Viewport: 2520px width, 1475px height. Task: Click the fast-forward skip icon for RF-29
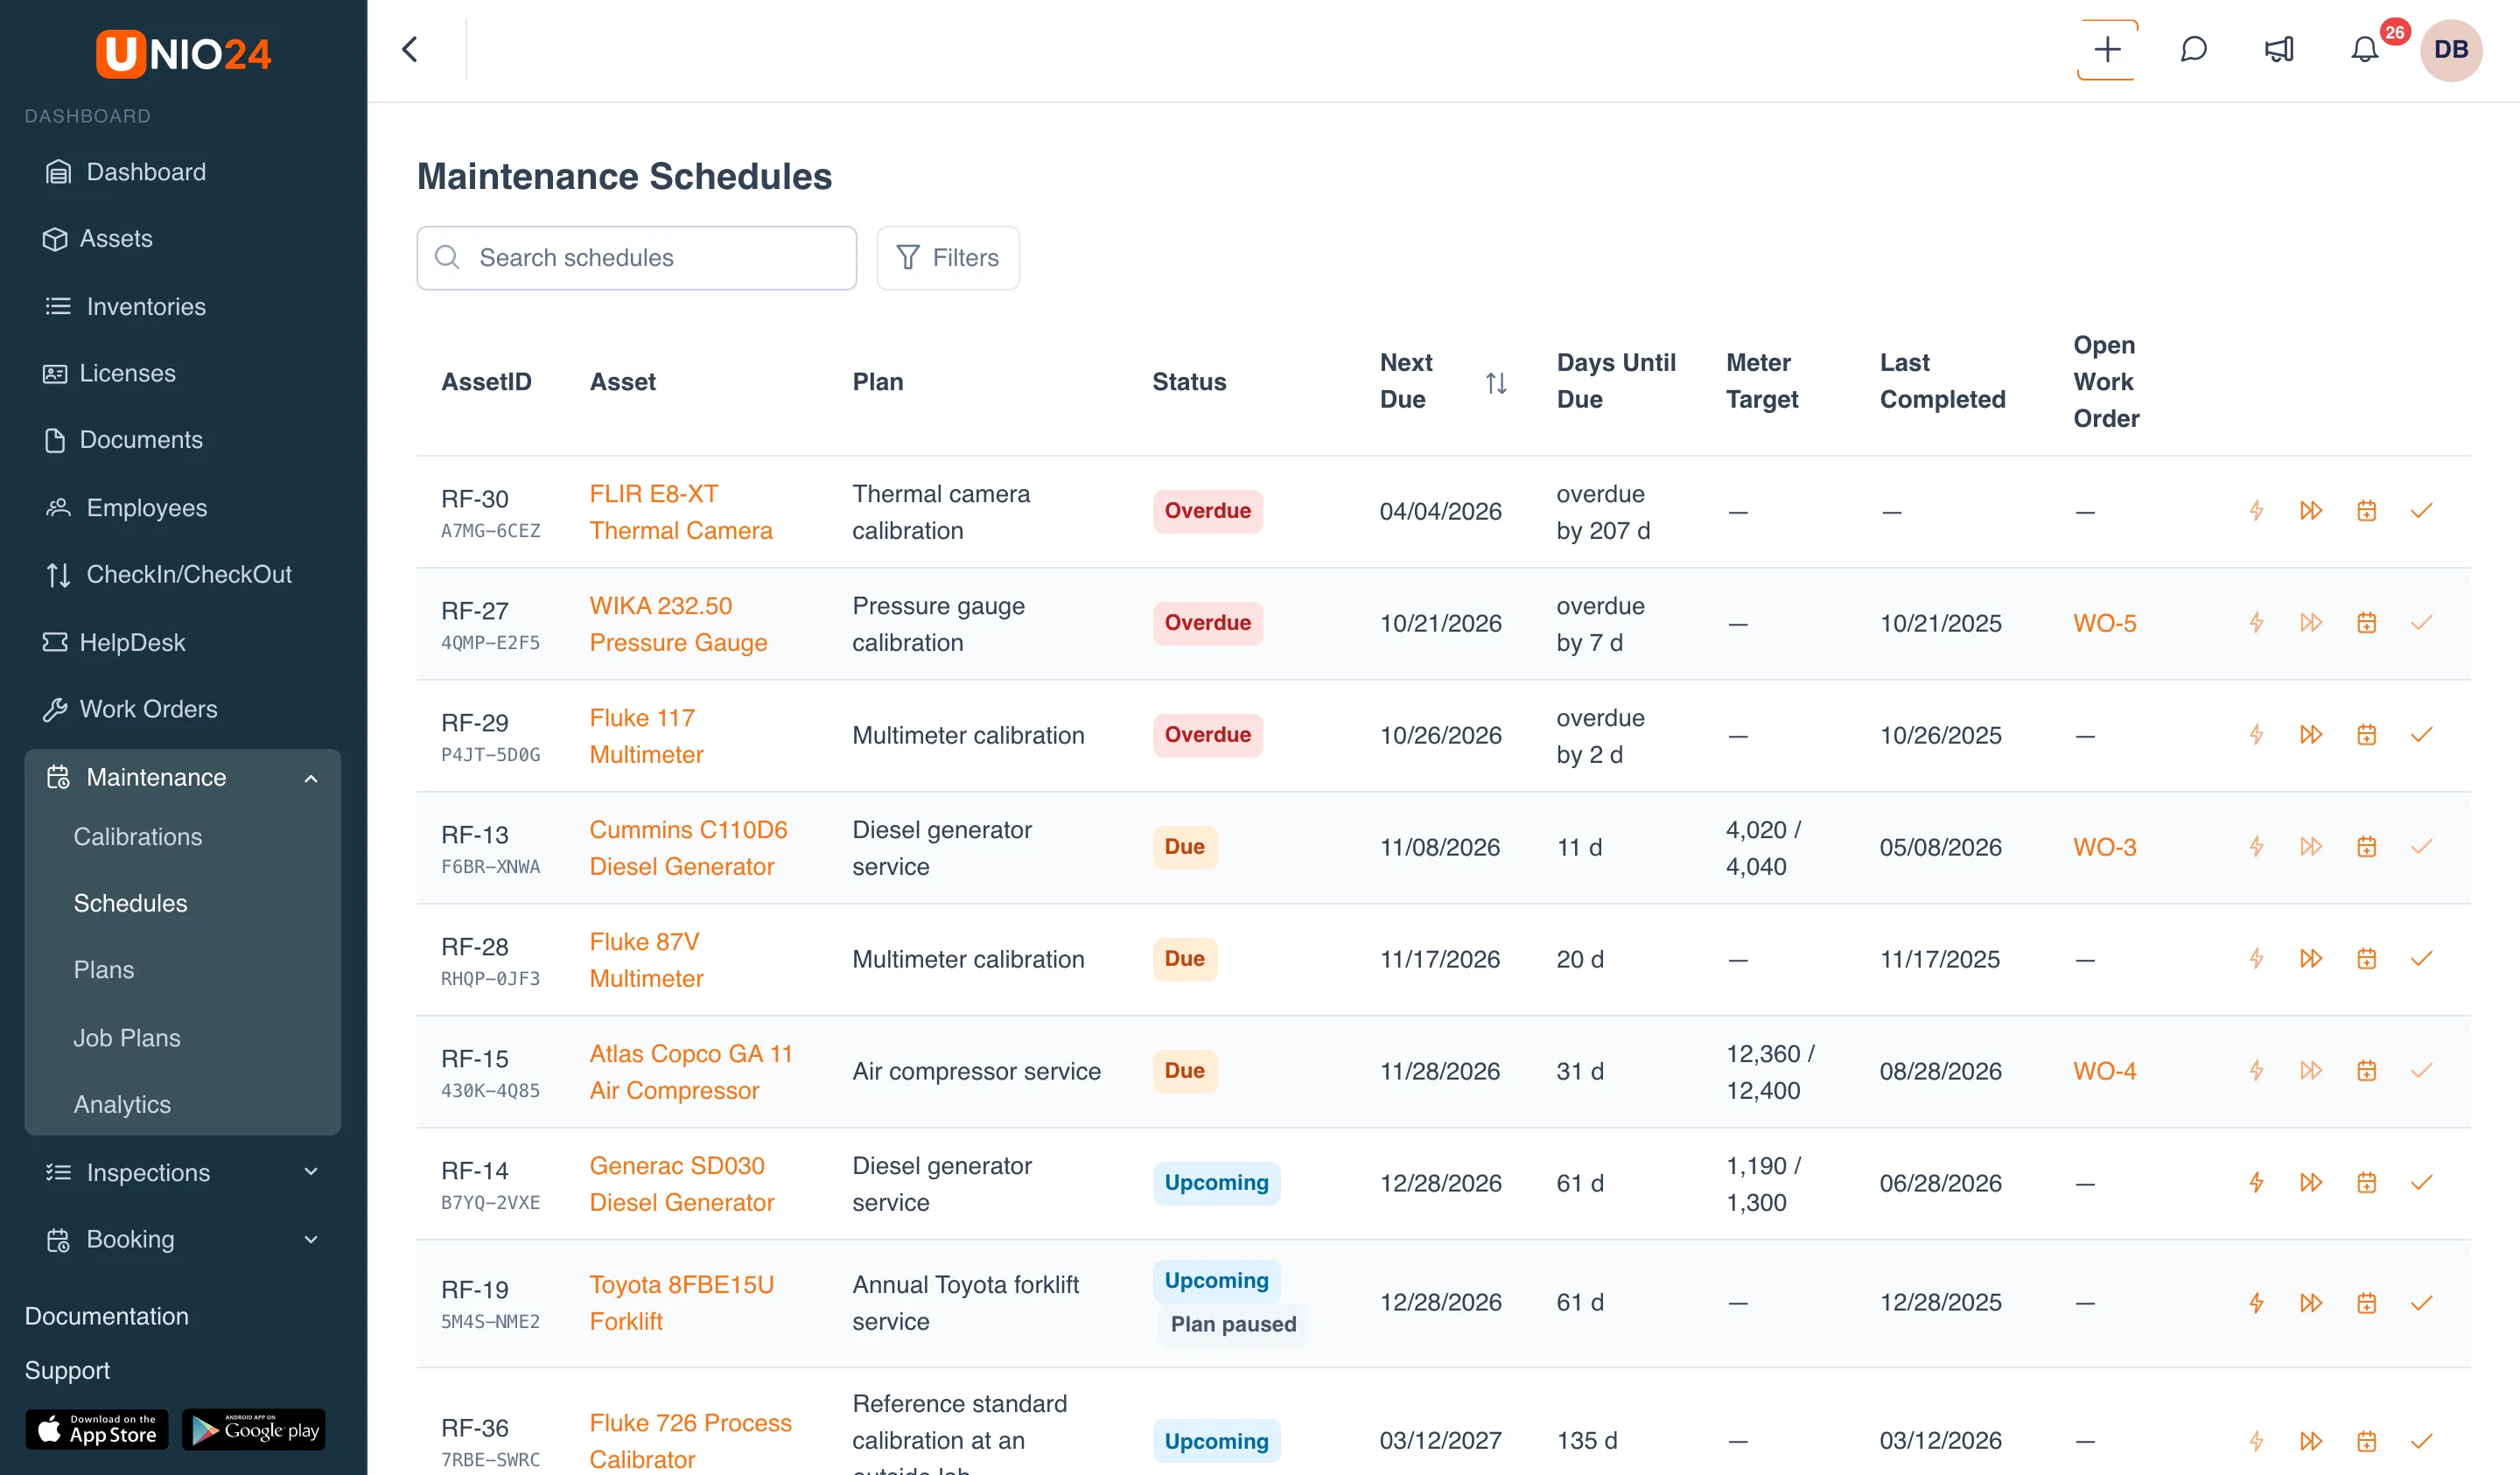point(2311,735)
